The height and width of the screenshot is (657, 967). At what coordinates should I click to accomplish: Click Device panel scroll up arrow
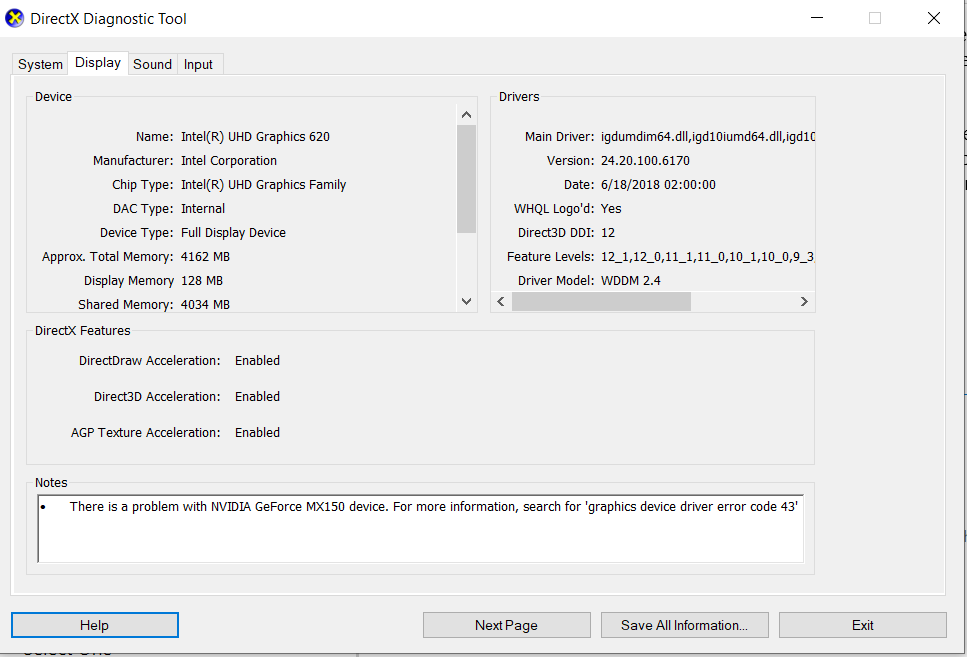(466, 115)
